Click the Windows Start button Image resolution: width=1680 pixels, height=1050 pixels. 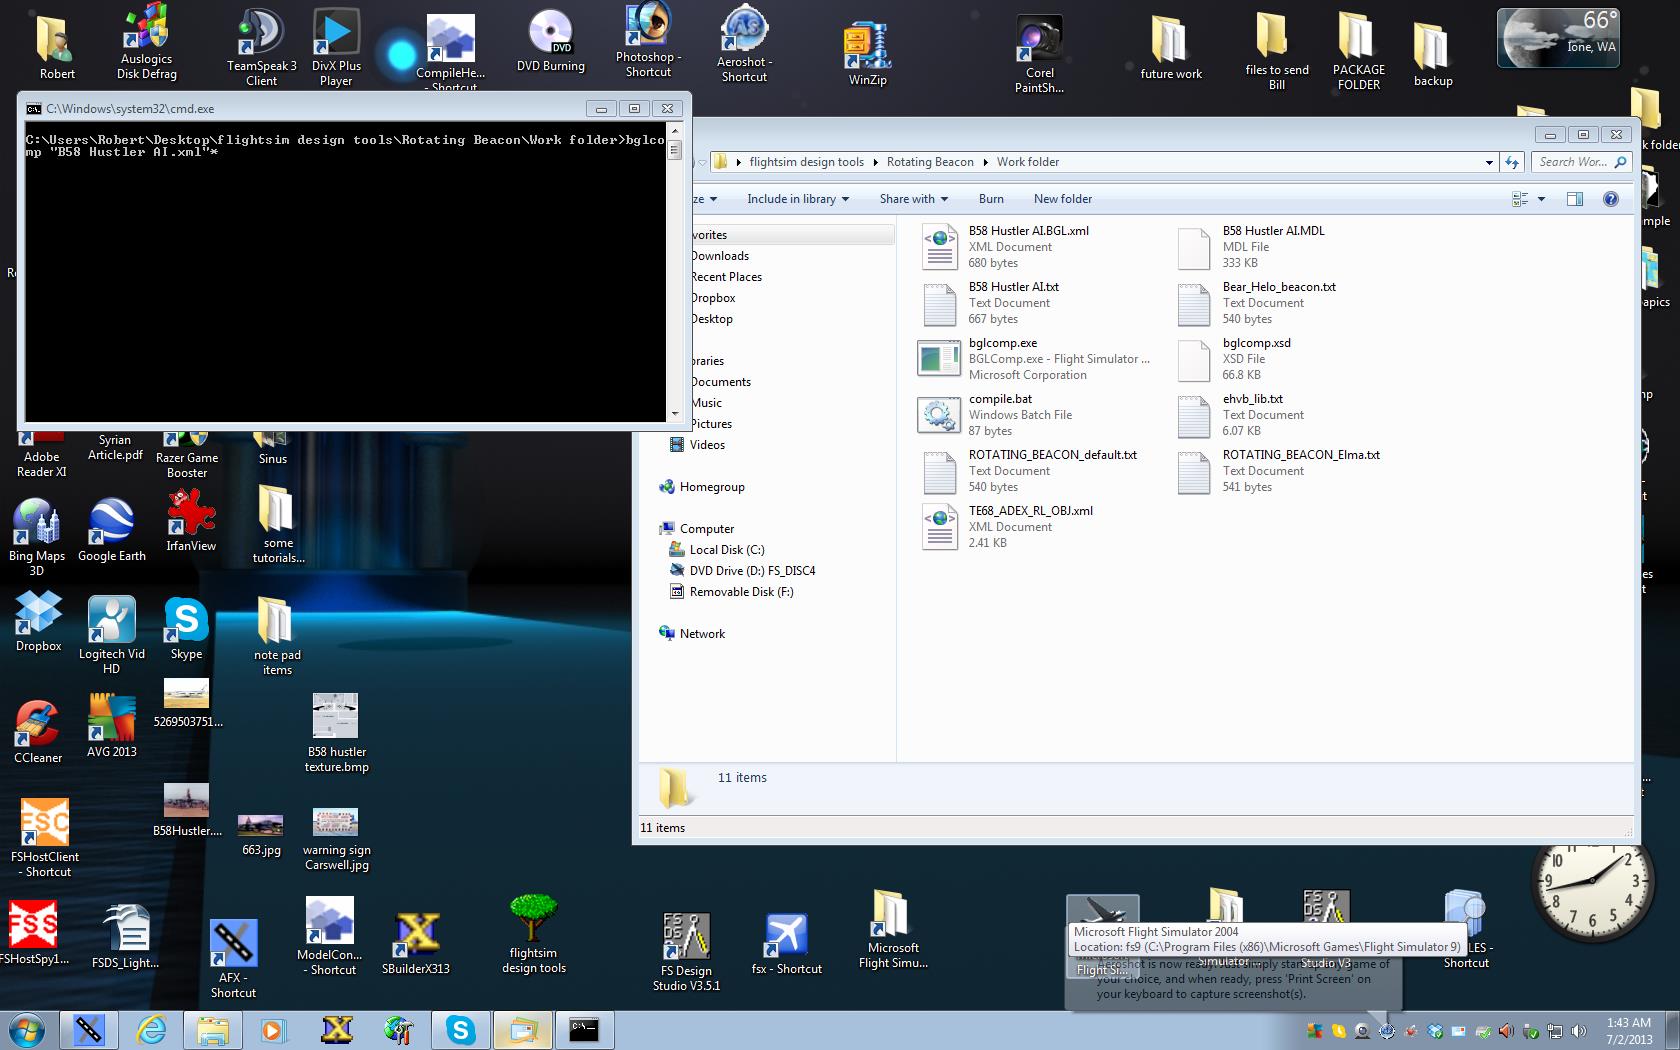point(26,1029)
